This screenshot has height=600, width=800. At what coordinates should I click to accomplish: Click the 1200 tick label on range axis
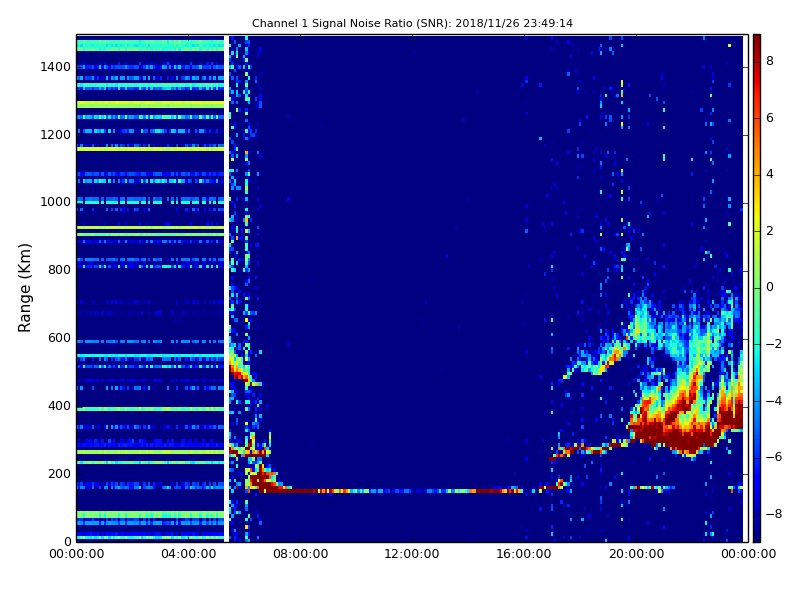pyautogui.click(x=55, y=135)
